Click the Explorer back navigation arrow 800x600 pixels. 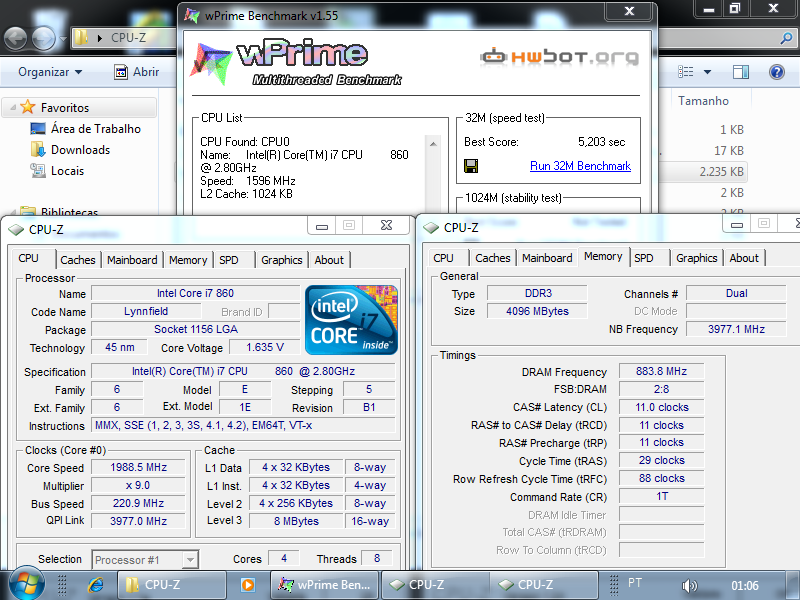15,38
